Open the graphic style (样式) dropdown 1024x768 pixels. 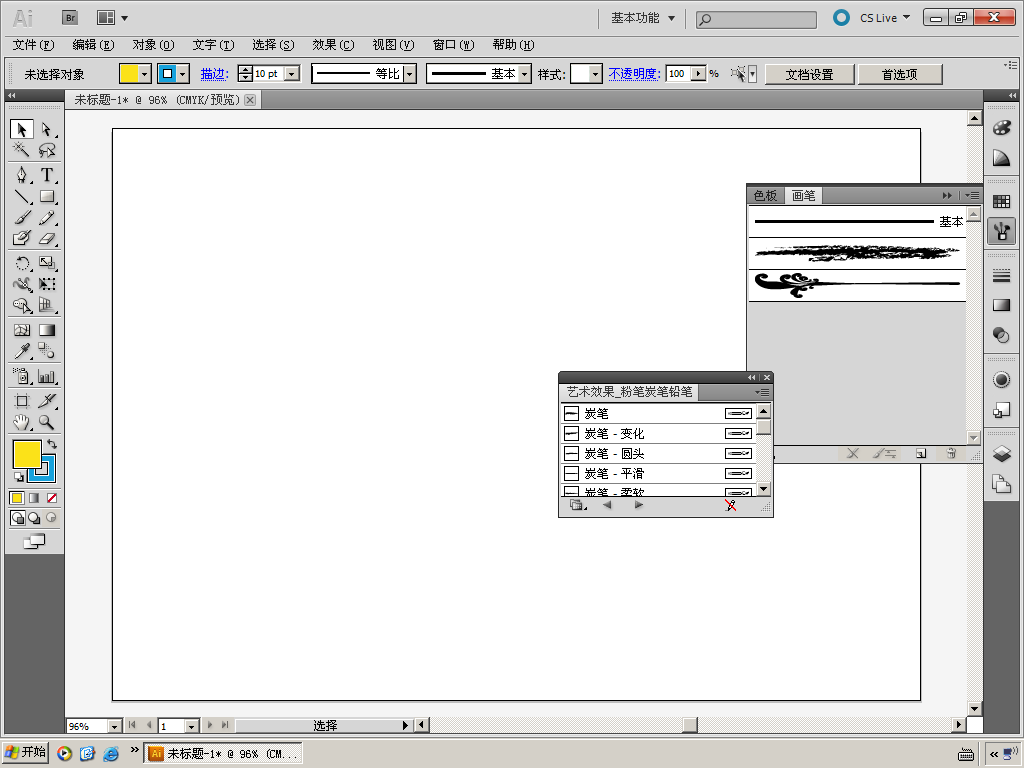tap(595, 74)
